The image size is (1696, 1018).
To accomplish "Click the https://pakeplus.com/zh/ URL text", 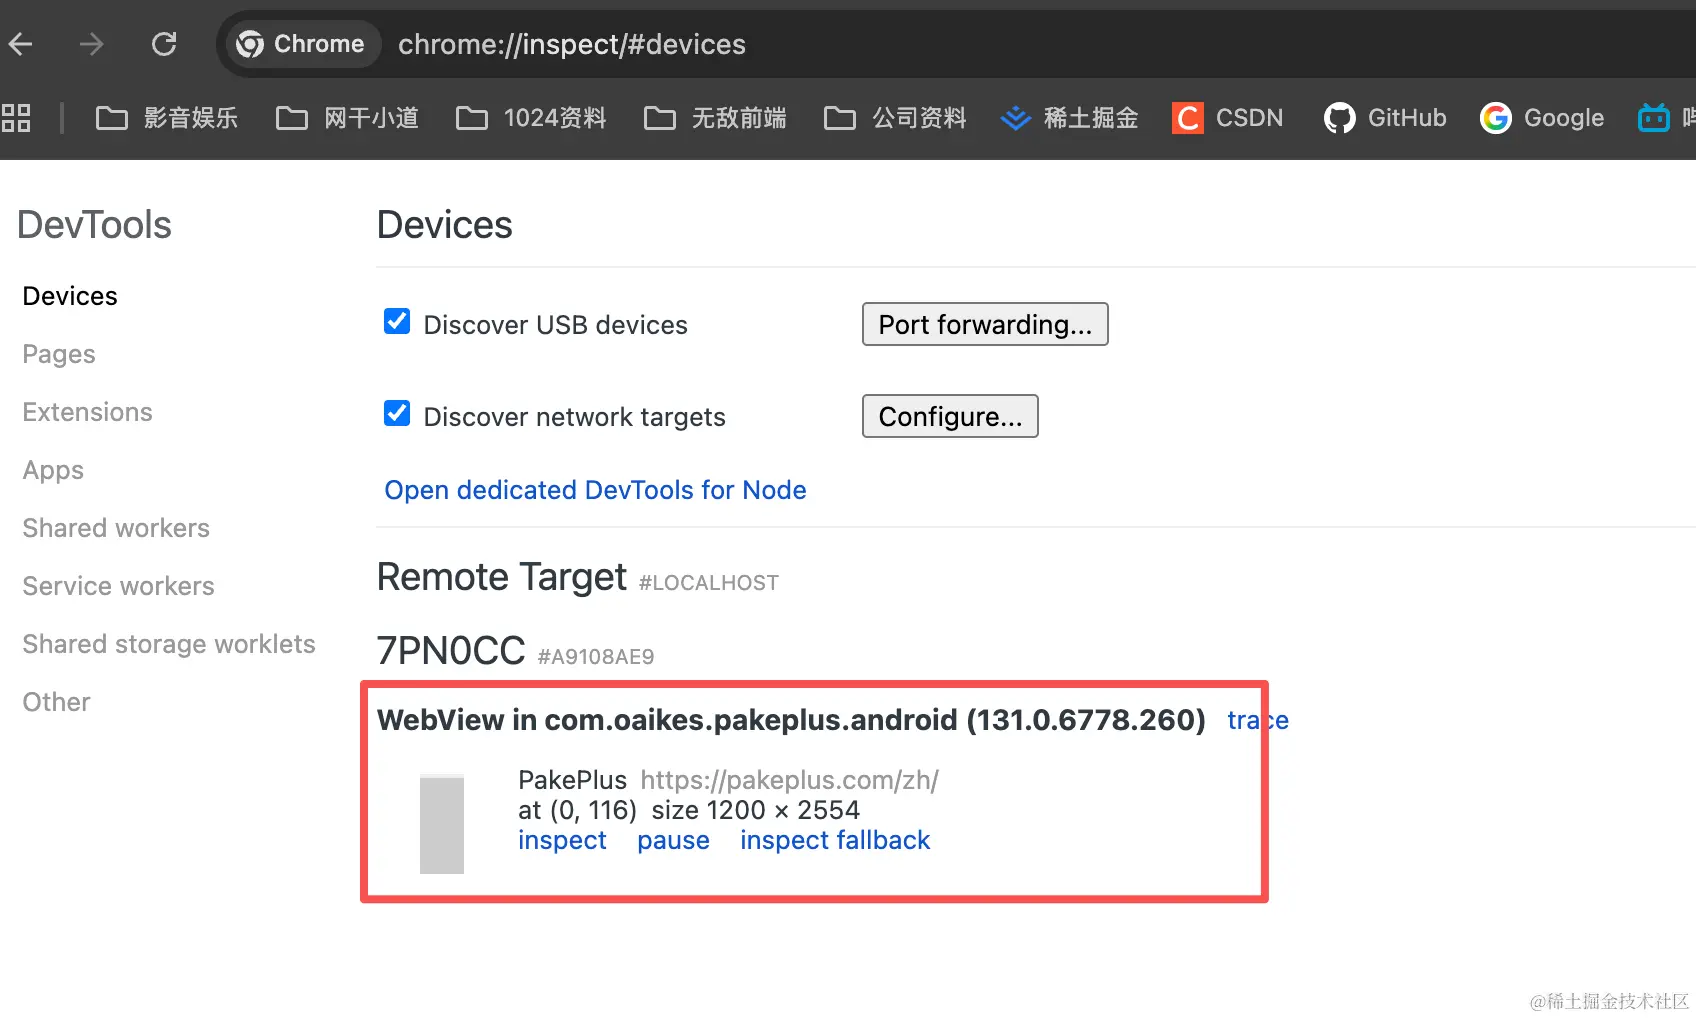I will [x=789, y=780].
